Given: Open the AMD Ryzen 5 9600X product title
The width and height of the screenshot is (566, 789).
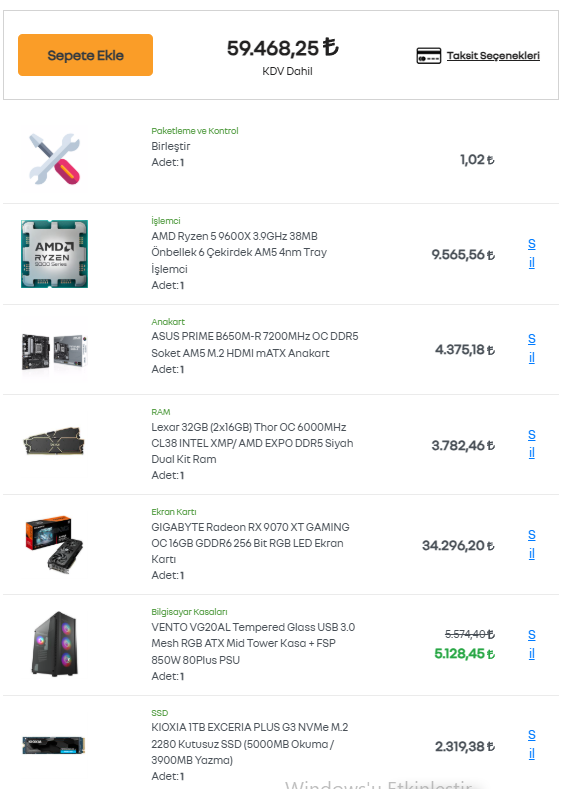Looking at the screenshot, I should (x=239, y=252).
